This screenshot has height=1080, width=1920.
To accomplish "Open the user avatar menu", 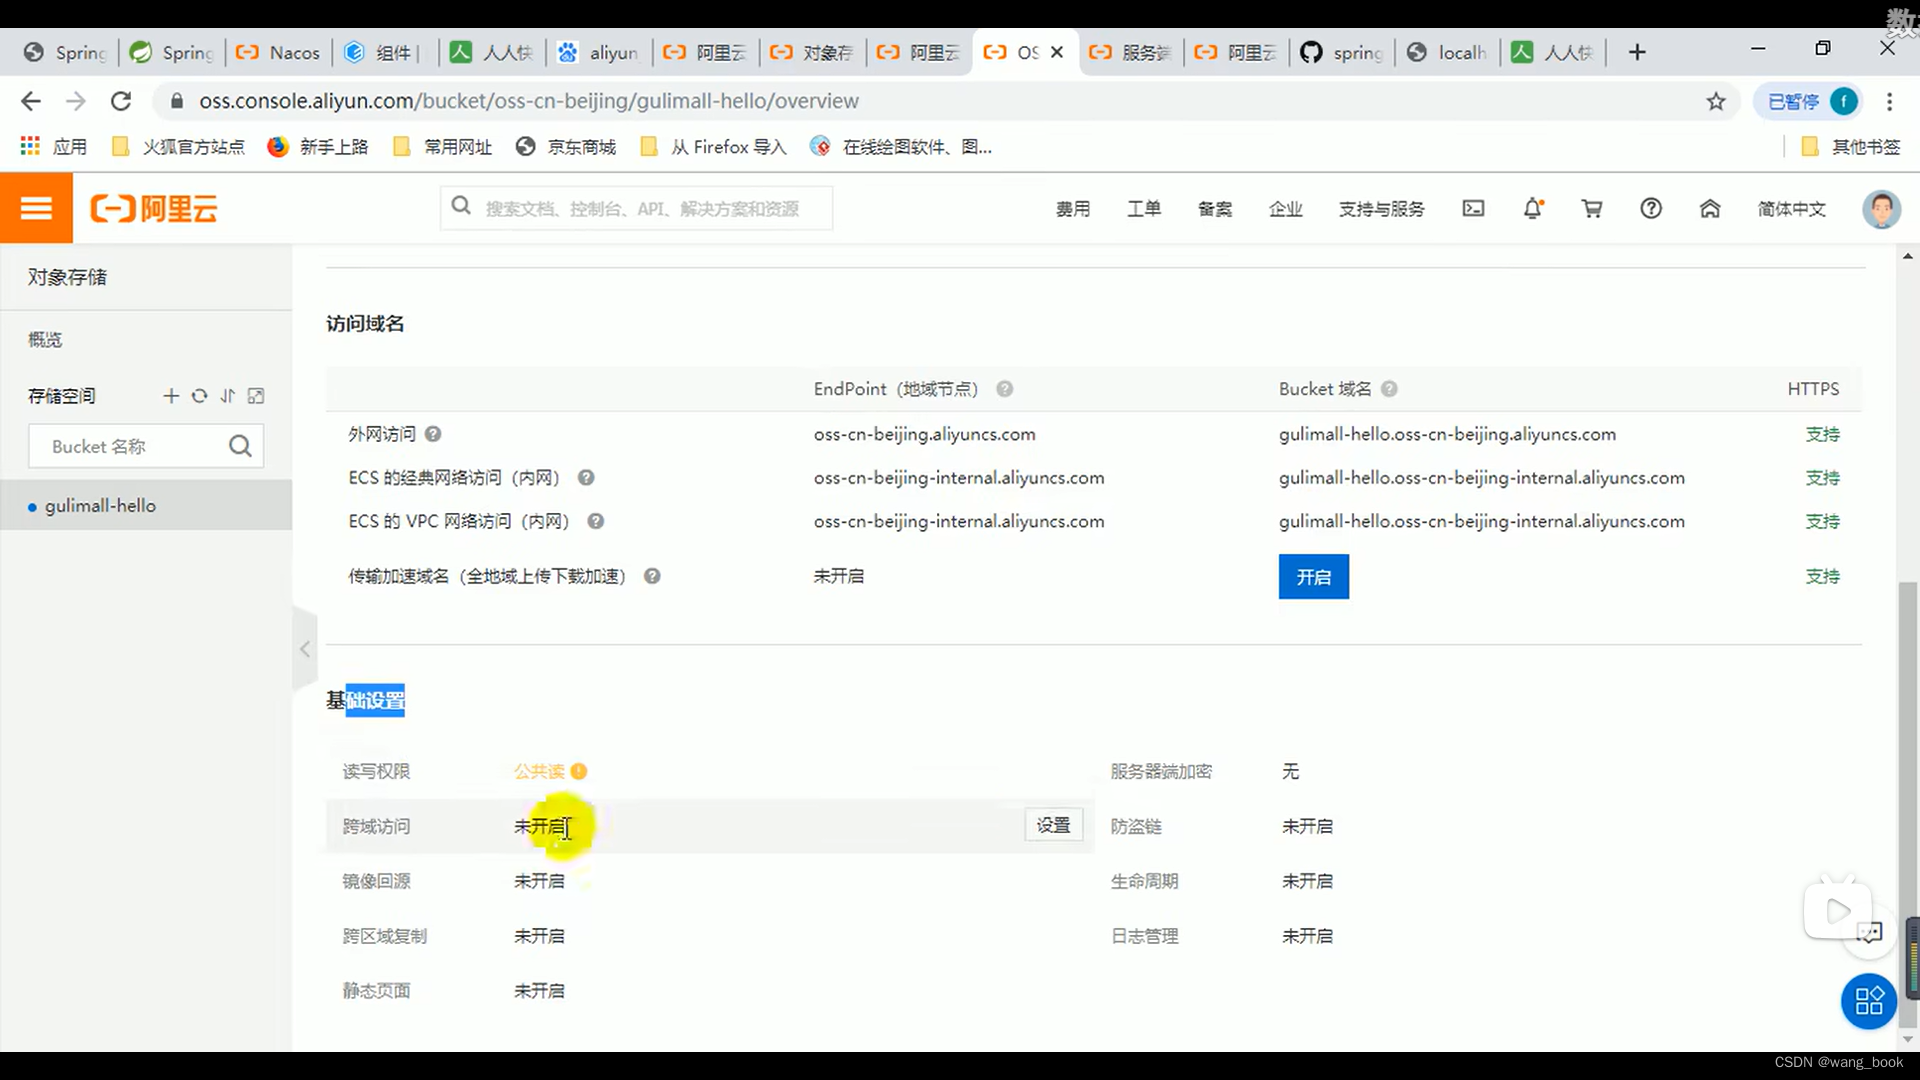I will [1881, 208].
